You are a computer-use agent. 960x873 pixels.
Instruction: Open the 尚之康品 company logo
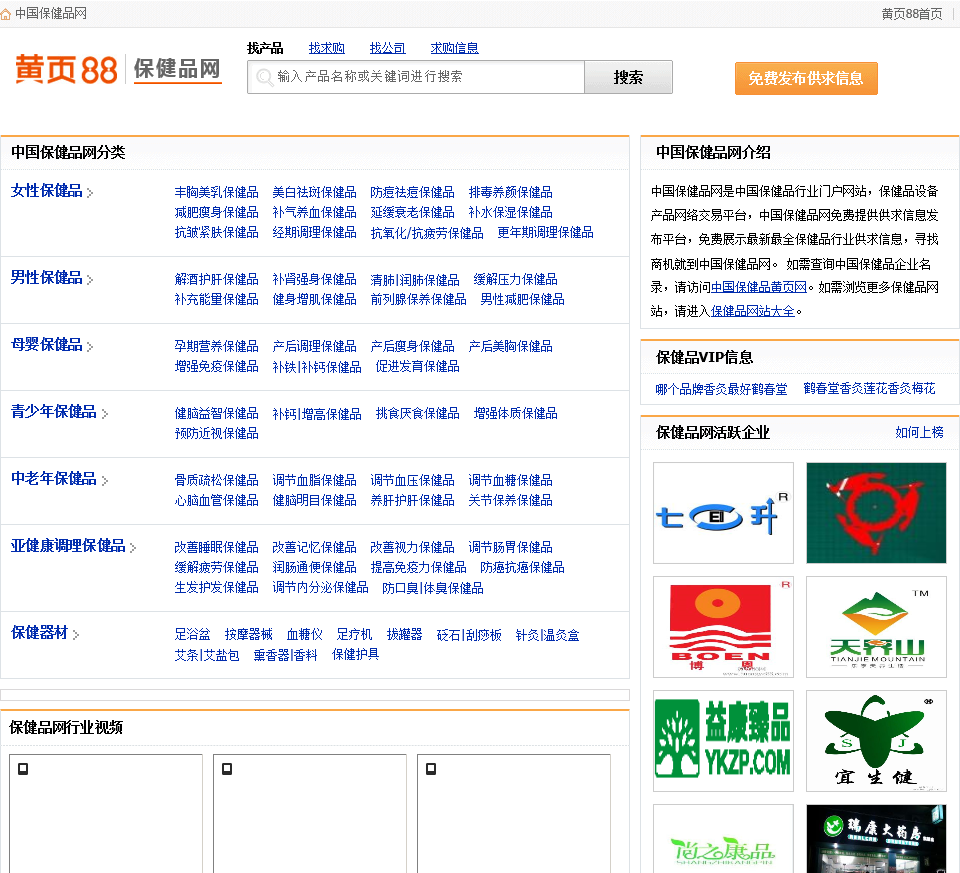(x=723, y=839)
